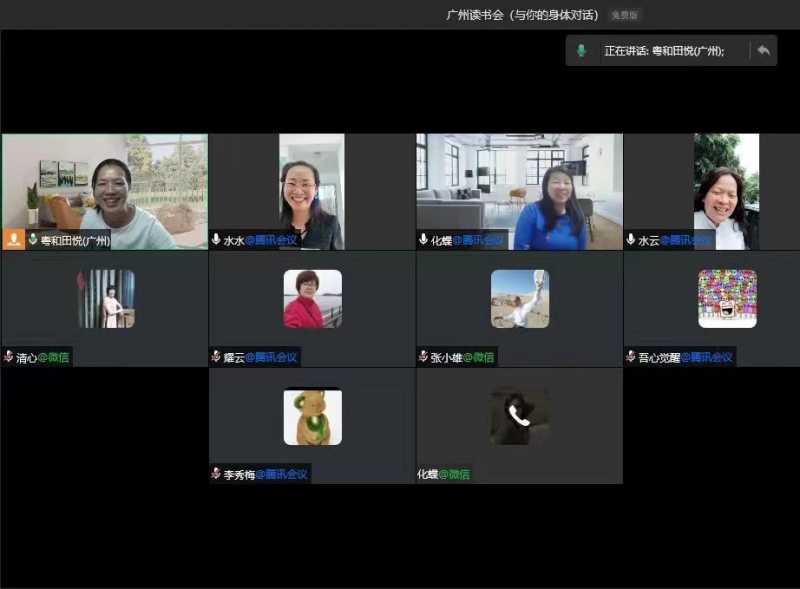Click the 正在讲话 speaker name text
Screen dimensions: 800x589
click(x=664, y=51)
